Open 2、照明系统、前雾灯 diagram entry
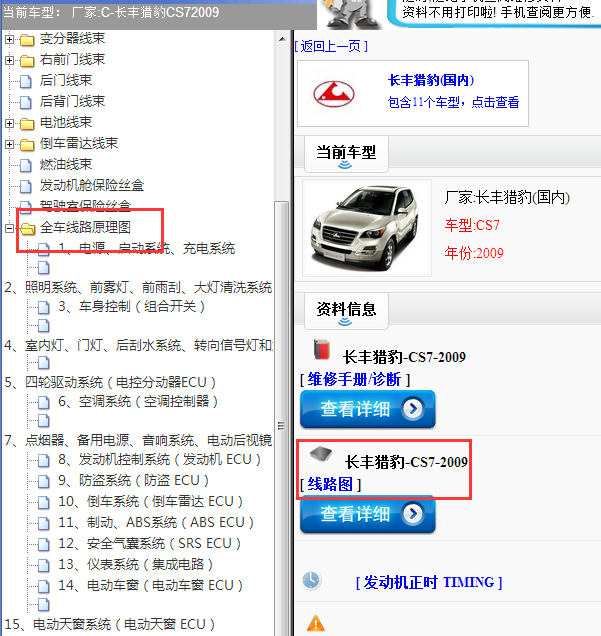The image size is (601, 636). tap(138, 288)
